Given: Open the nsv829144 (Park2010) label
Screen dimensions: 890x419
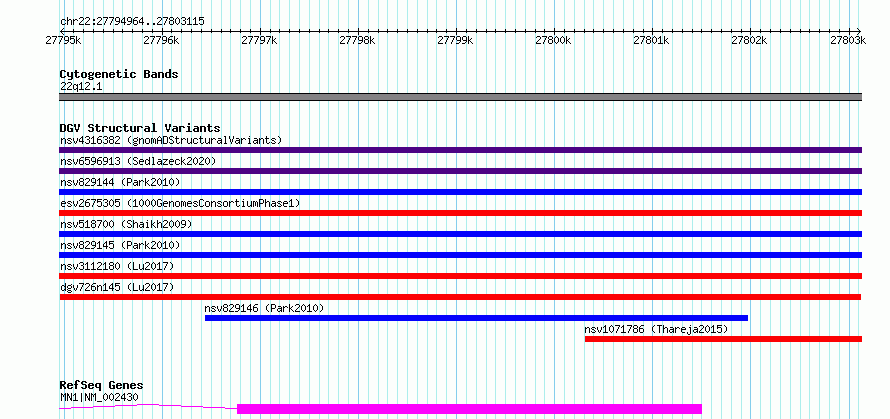Looking at the screenshot, I should point(120,182).
